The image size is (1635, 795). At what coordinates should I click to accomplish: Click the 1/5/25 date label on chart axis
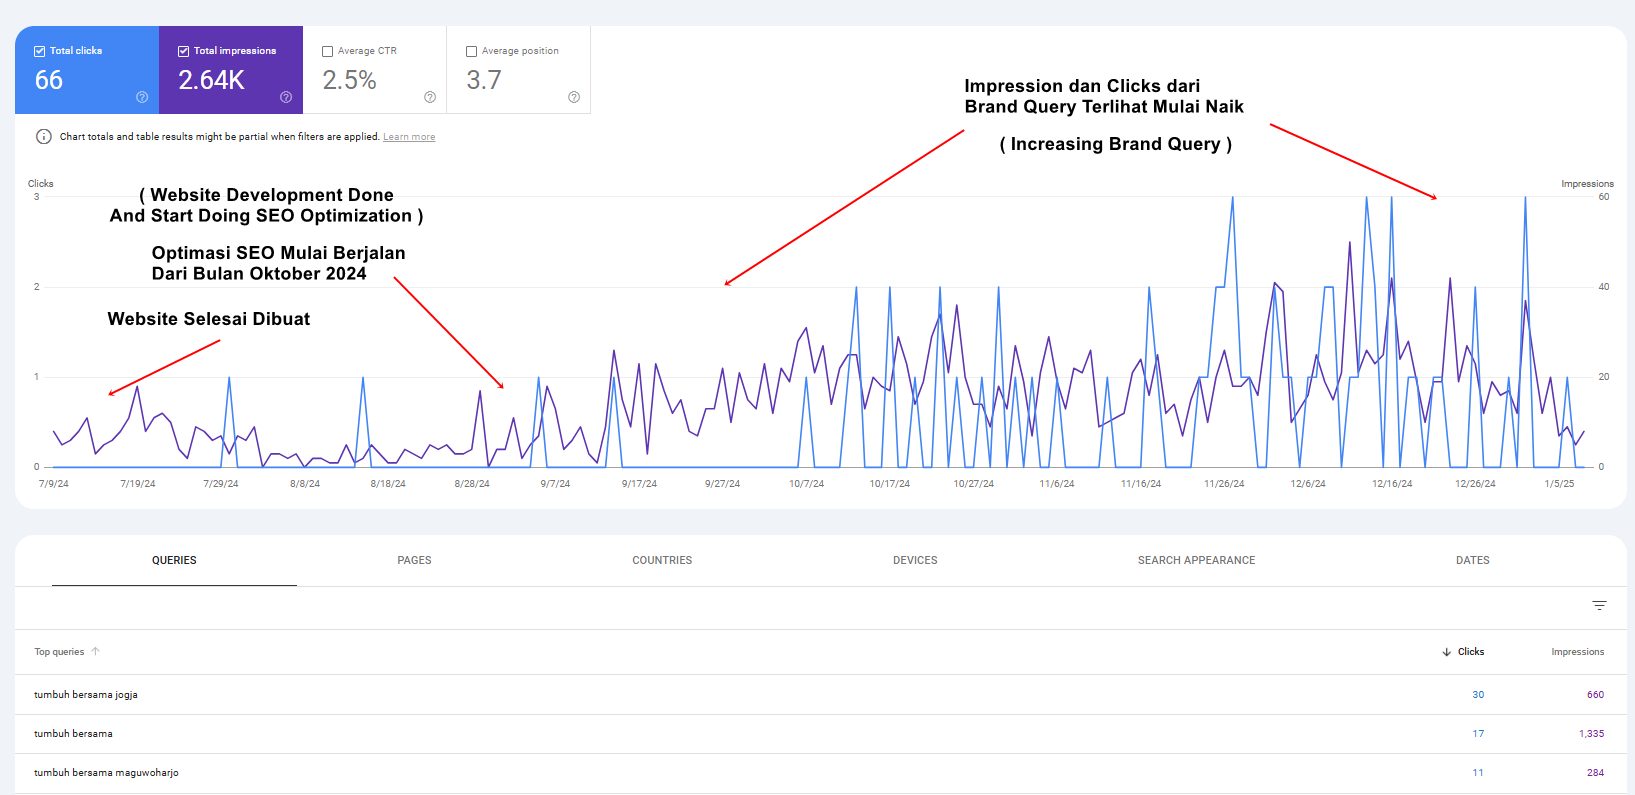tap(1559, 484)
